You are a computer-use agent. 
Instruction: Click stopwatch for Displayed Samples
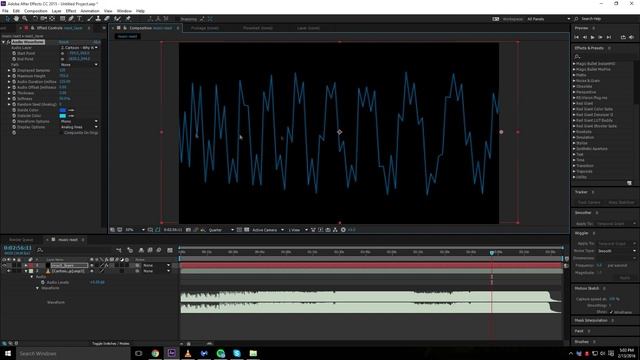click(14, 71)
